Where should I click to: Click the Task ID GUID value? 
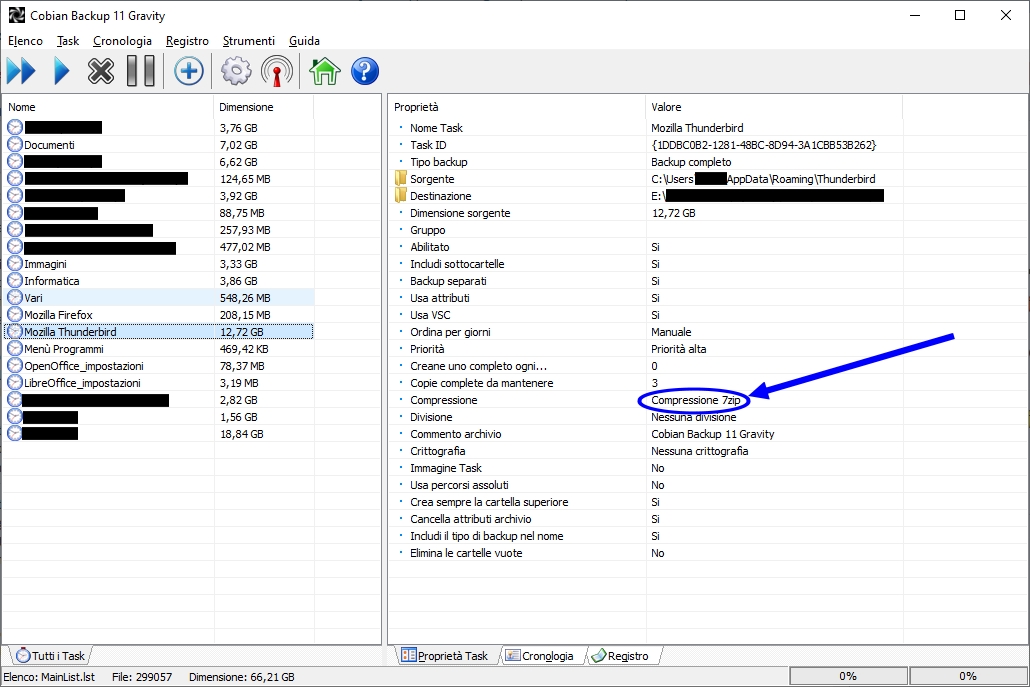pos(763,144)
